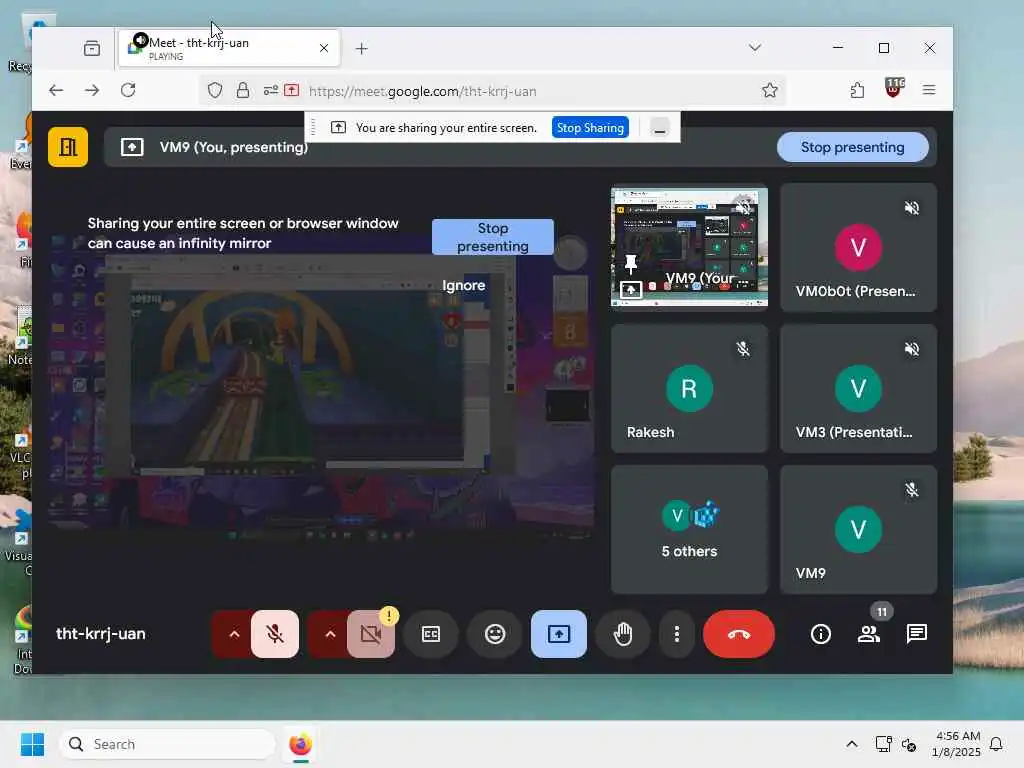Viewport: 1024px width, 768px height.
Task: Expand audio settings chevron beside microphone
Action: tap(234, 633)
